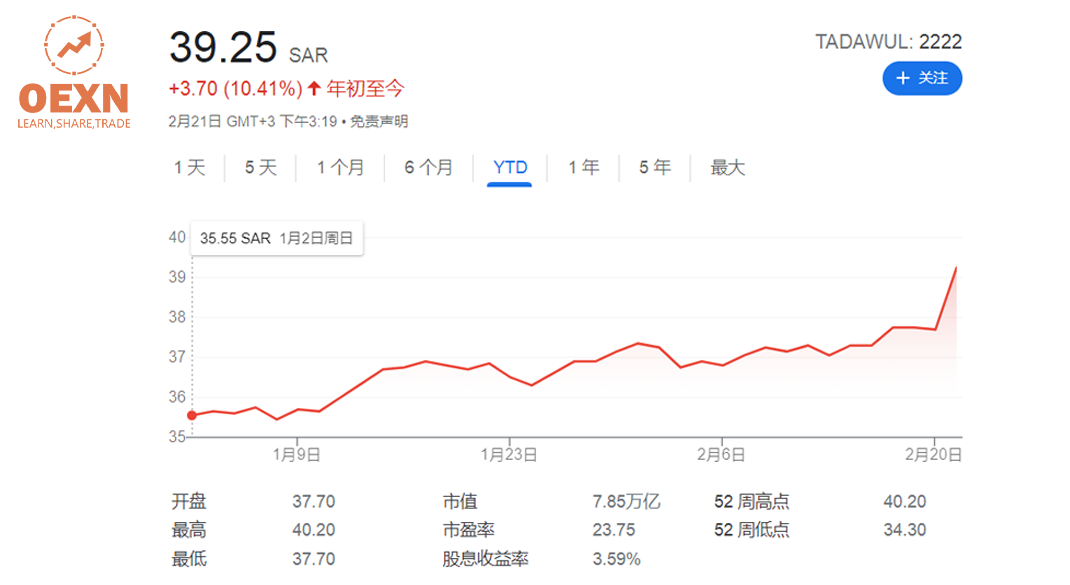Switch to the 1 个月 range tab
1070x585 pixels.
(340, 167)
